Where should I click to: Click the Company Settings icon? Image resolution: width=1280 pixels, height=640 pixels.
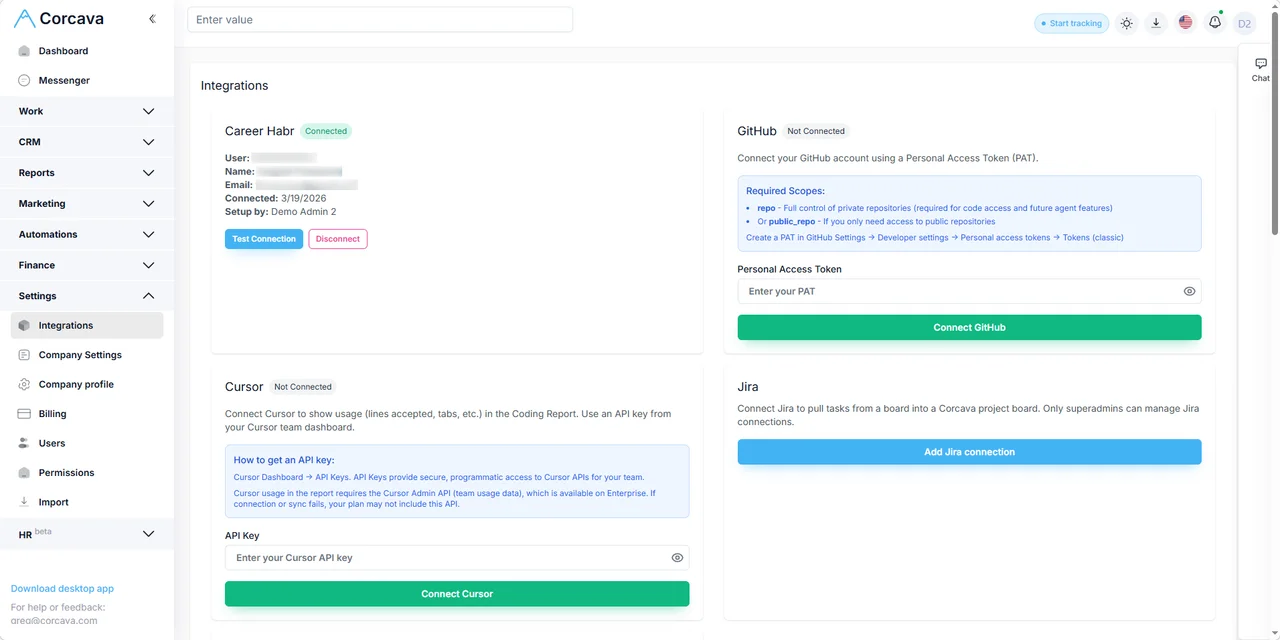25,355
